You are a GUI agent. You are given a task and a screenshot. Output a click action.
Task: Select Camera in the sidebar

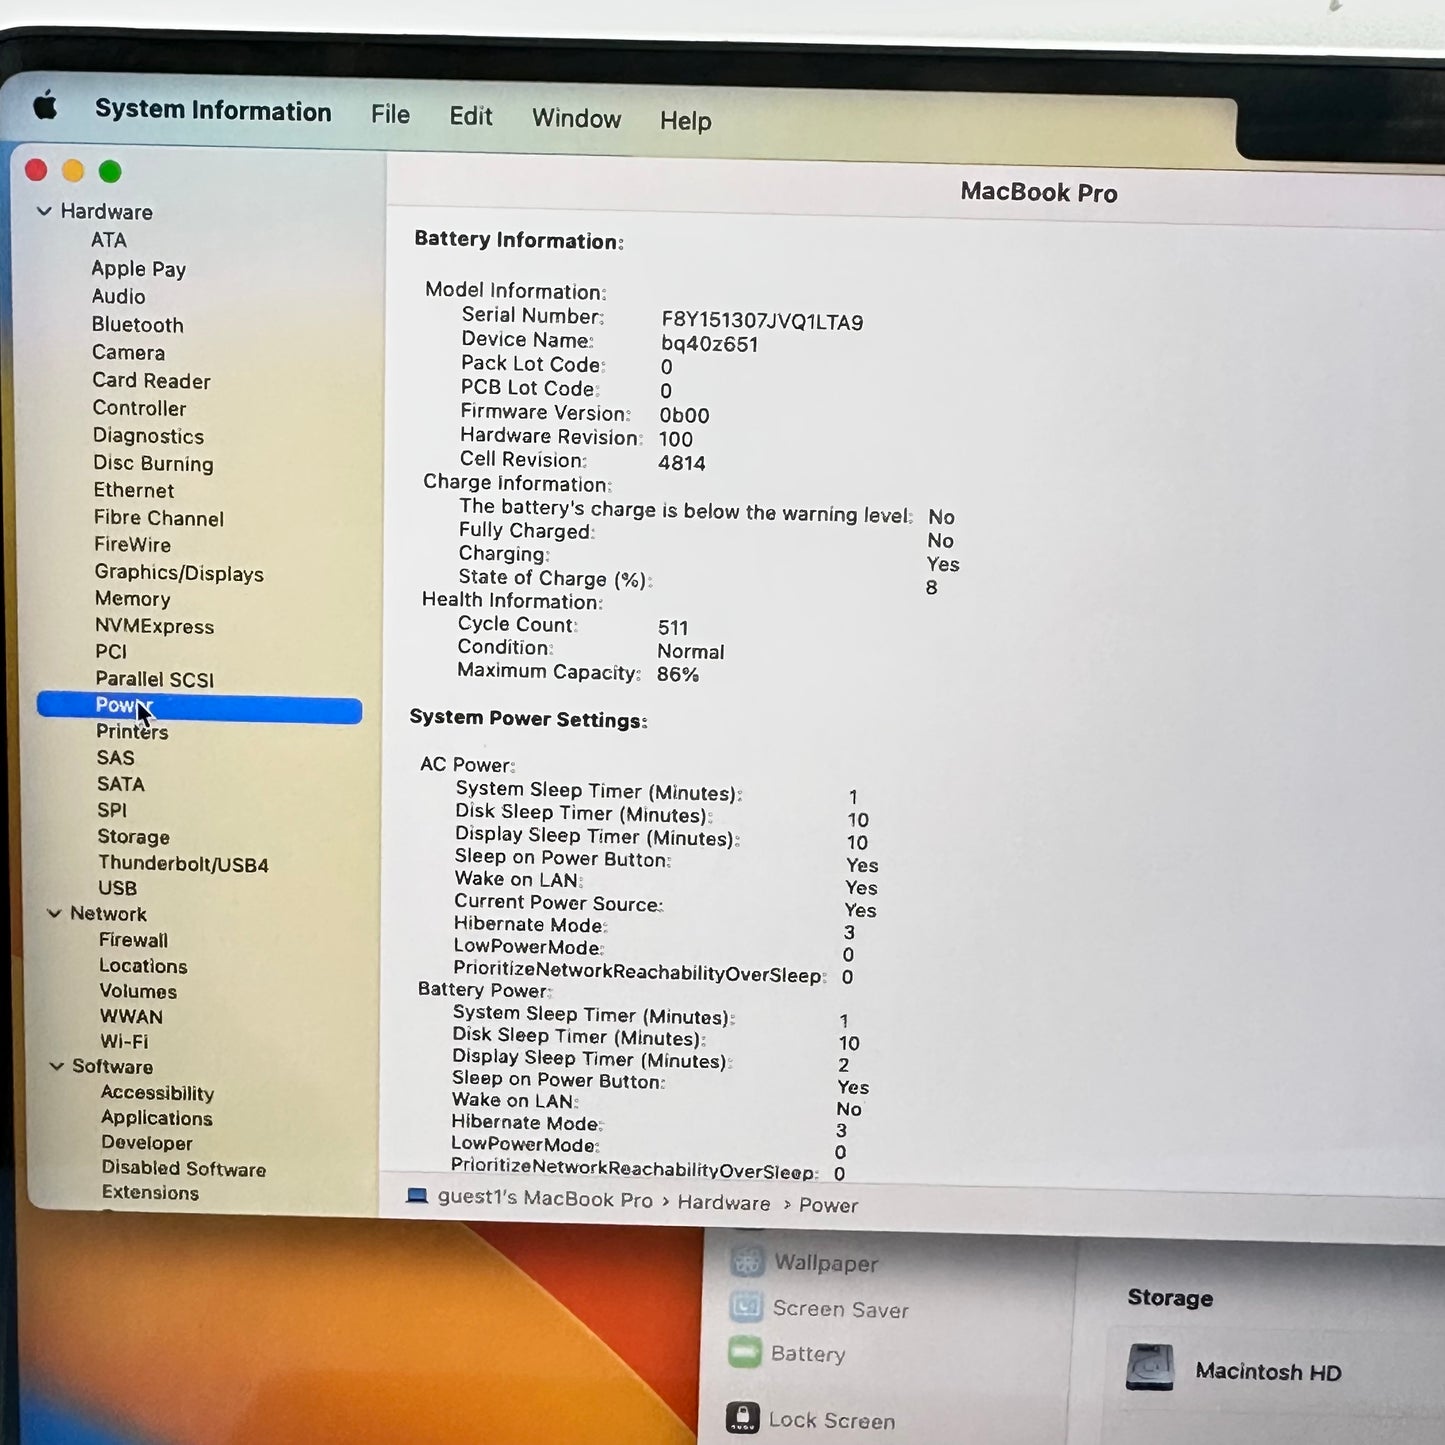click(x=129, y=352)
